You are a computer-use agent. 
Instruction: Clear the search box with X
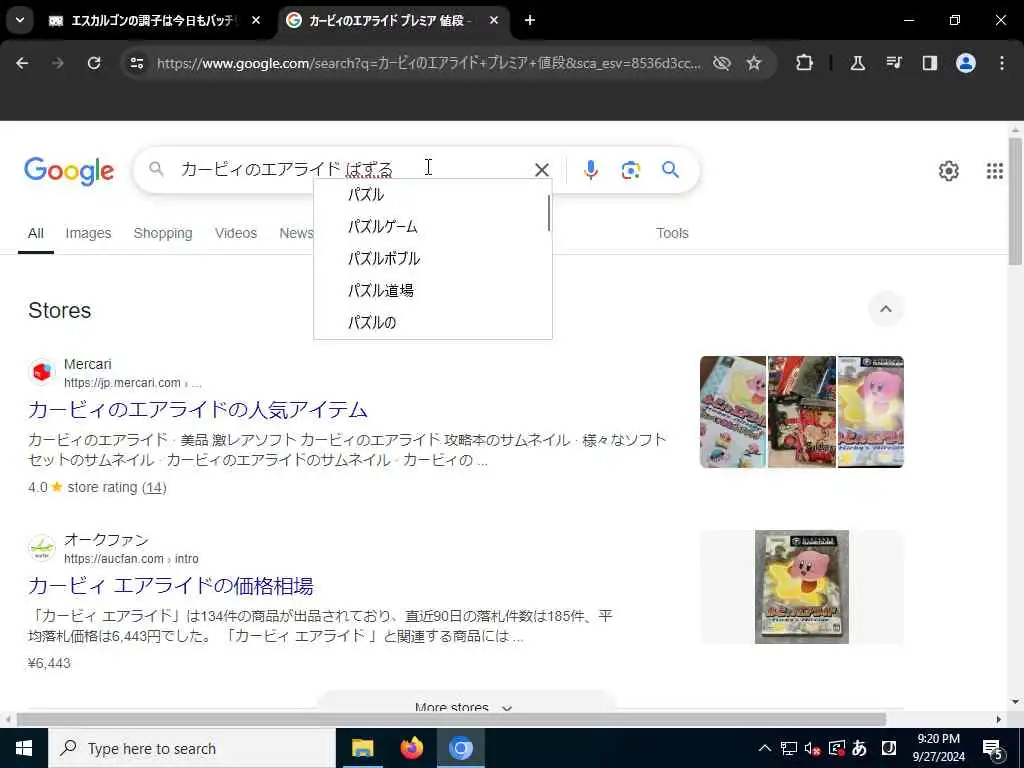(542, 170)
